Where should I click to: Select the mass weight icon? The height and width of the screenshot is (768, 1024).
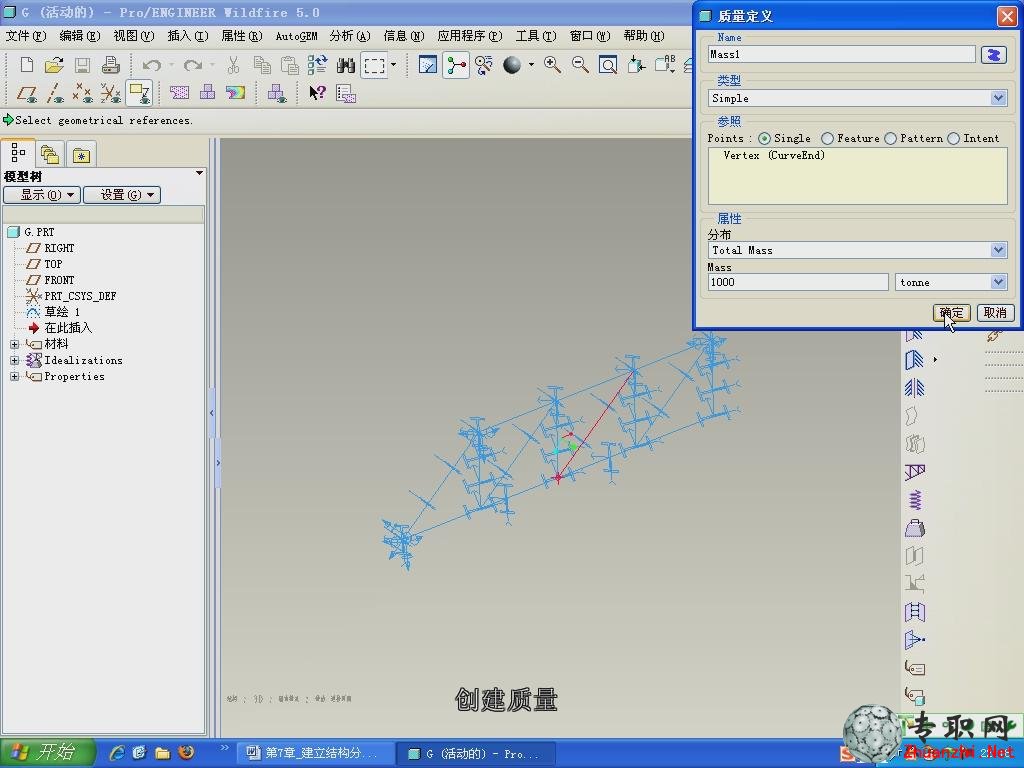coord(914,528)
